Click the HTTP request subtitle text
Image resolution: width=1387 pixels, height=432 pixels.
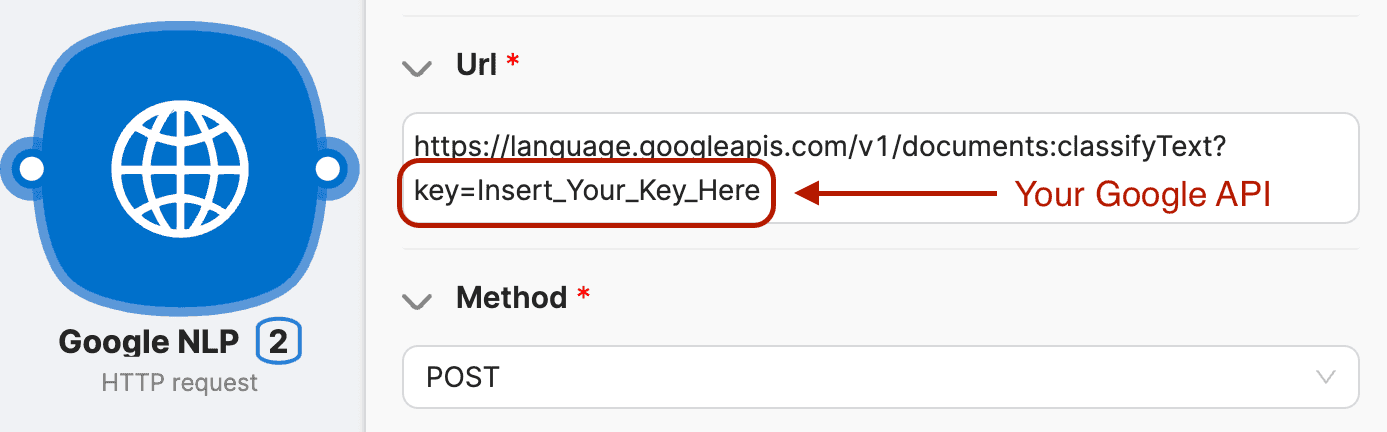pos(180,383)
